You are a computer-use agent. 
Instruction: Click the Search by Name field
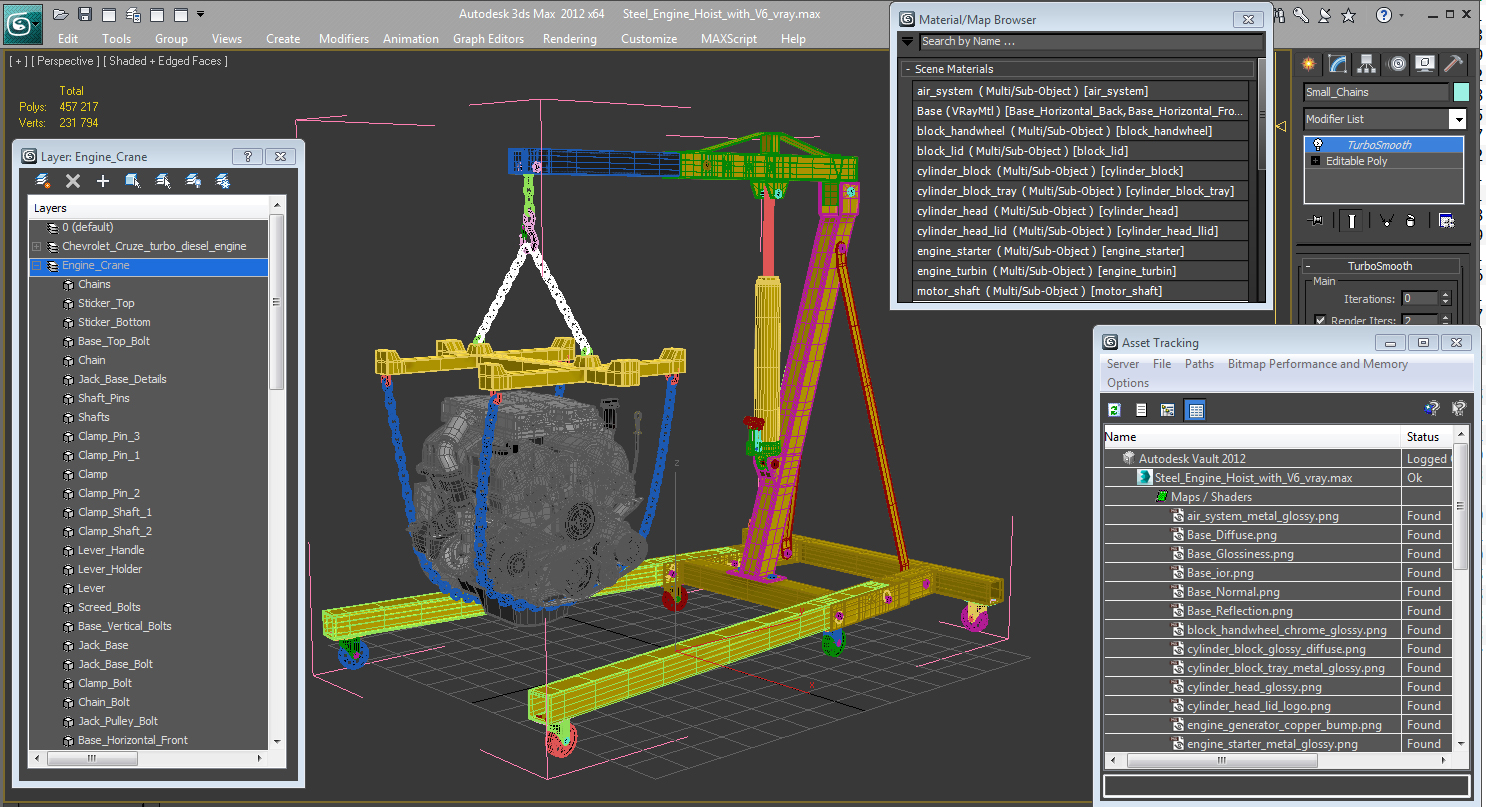click(1090, 41)
